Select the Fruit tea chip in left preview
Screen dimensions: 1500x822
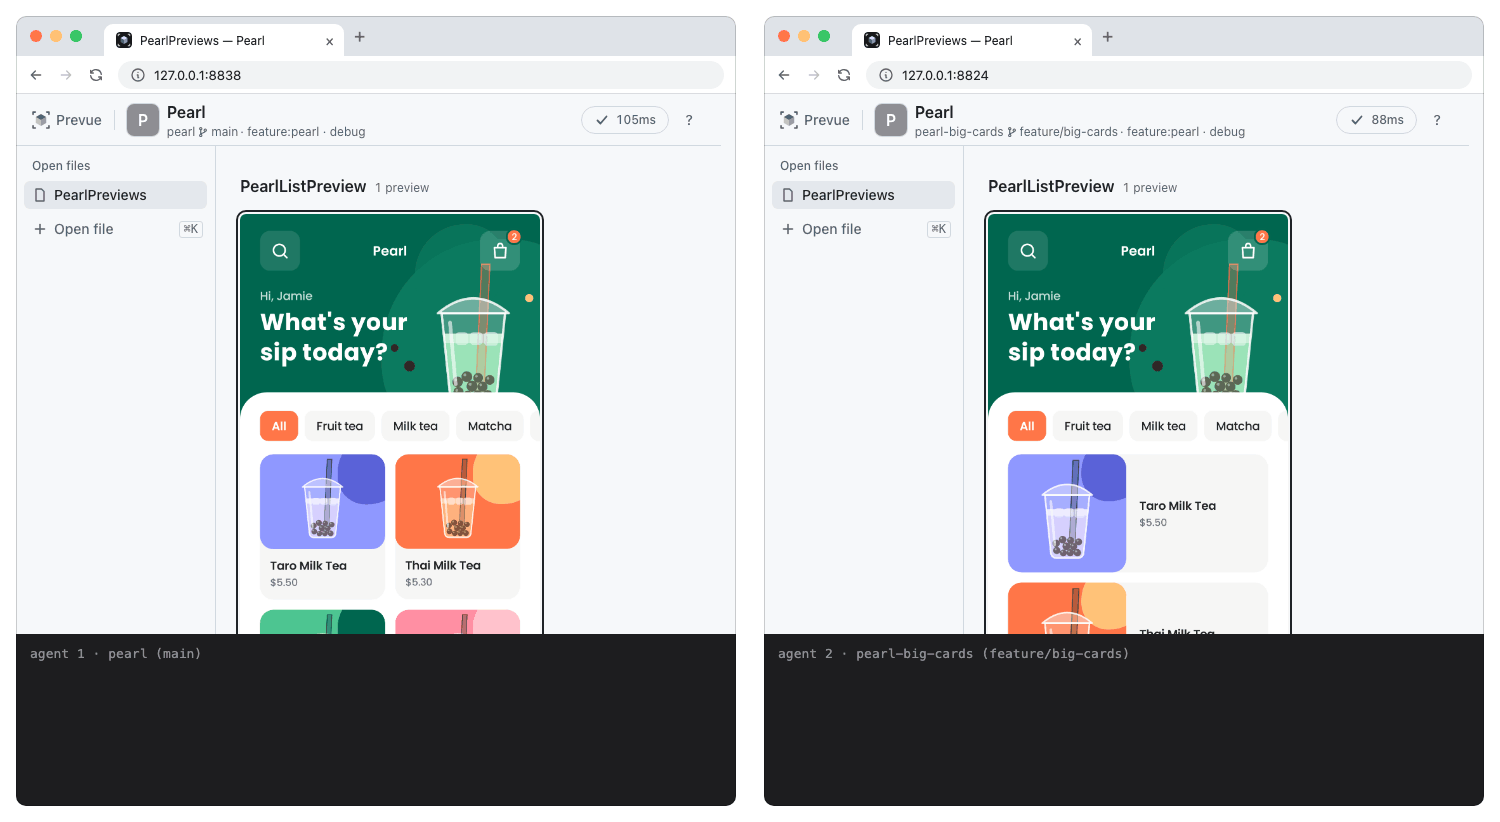tap(340, 426)
